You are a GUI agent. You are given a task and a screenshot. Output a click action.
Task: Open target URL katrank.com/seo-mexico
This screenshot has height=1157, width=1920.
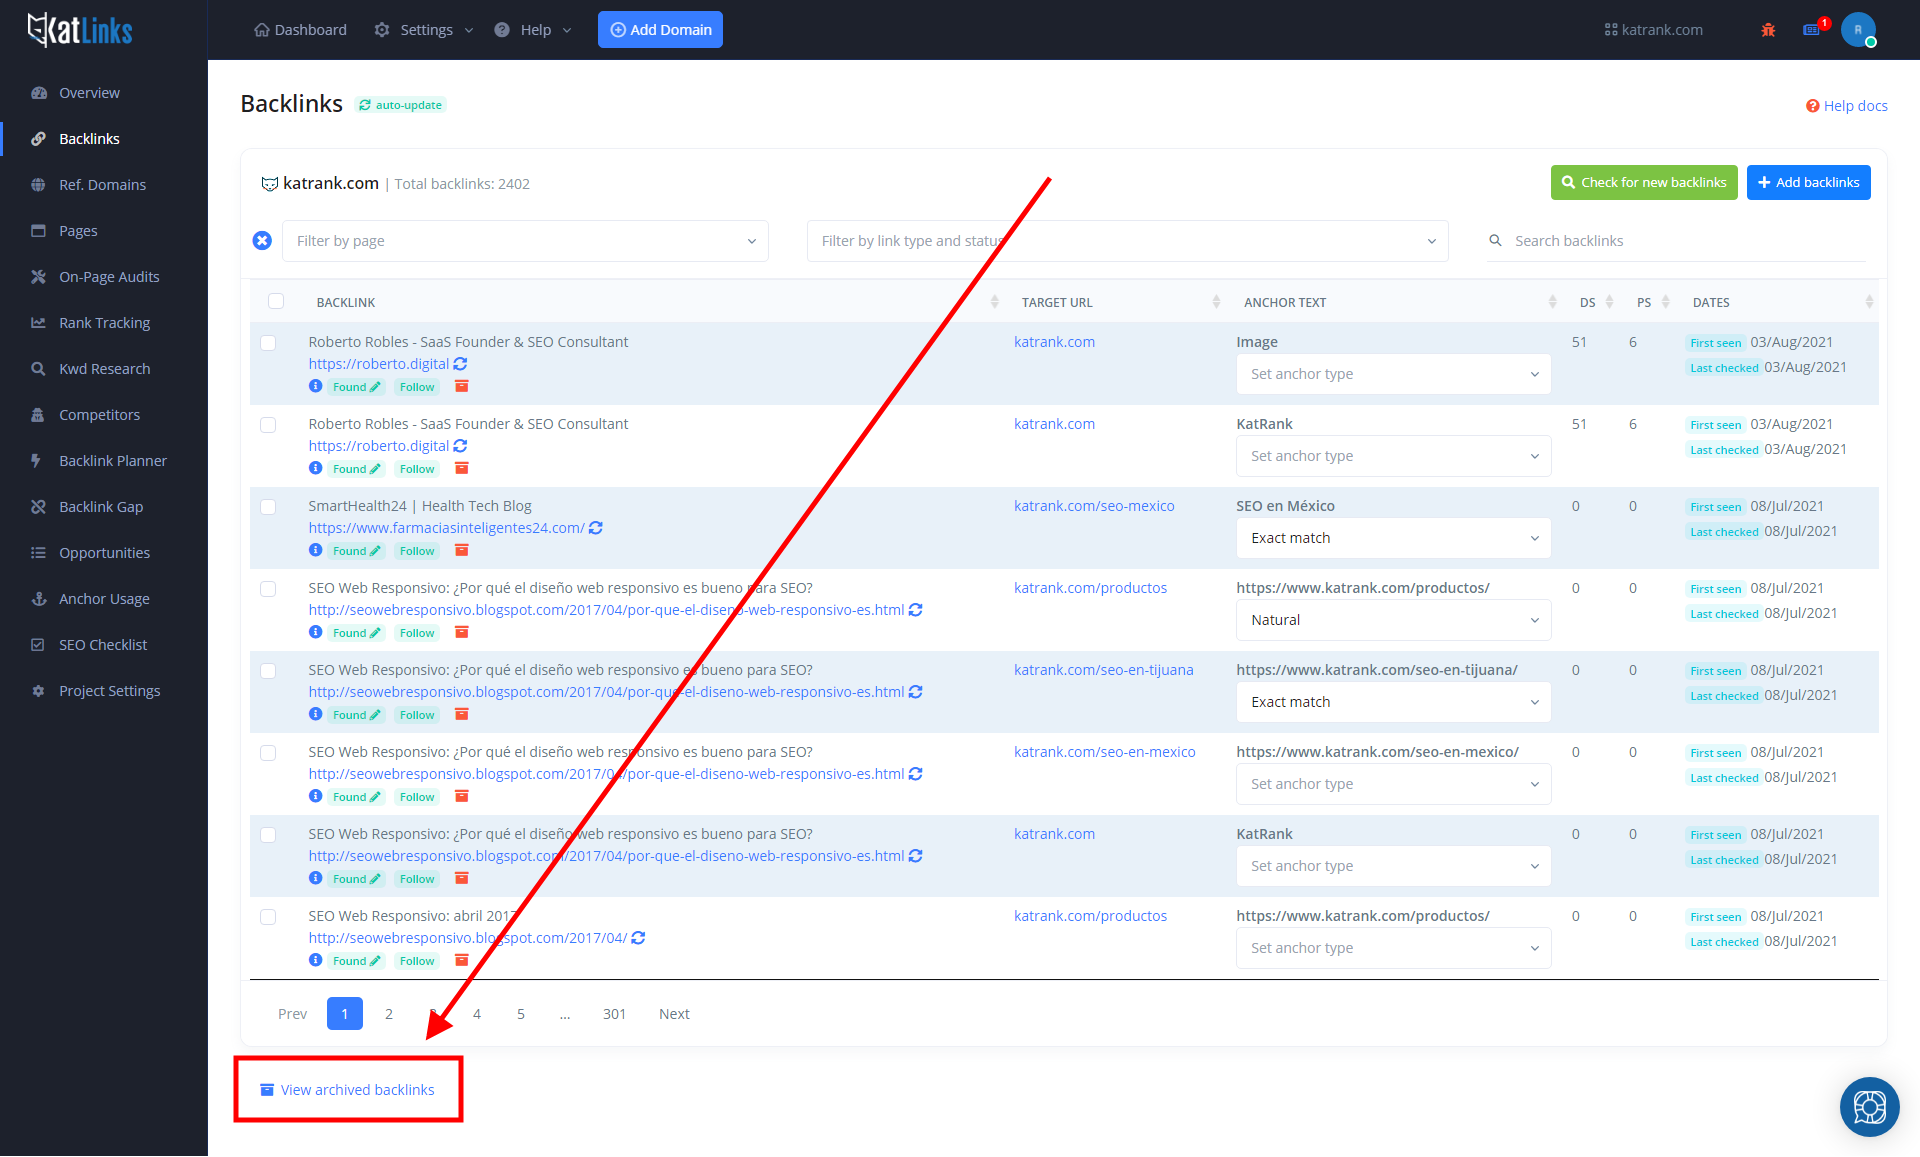pyautogui.click(x=1094, y=506)
